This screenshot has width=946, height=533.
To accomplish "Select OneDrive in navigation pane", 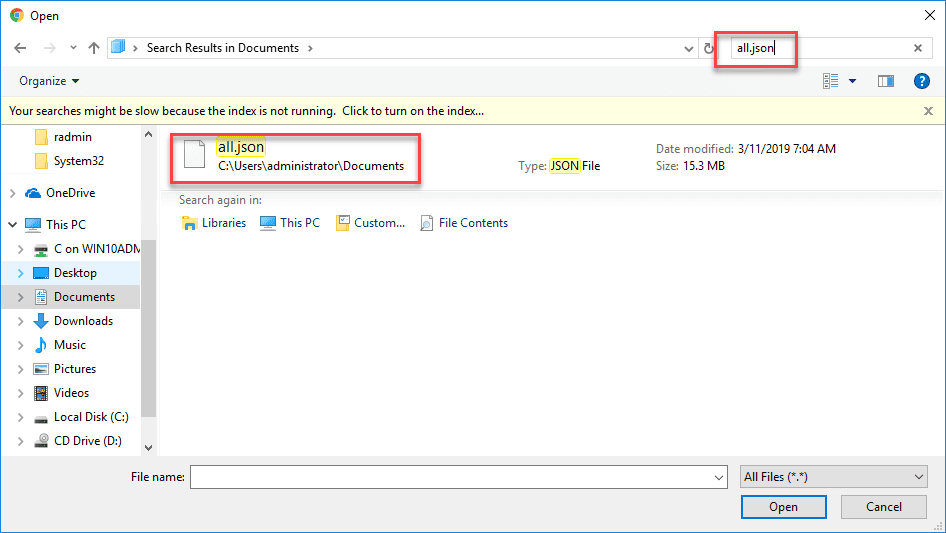I will (x=60, y=193).
